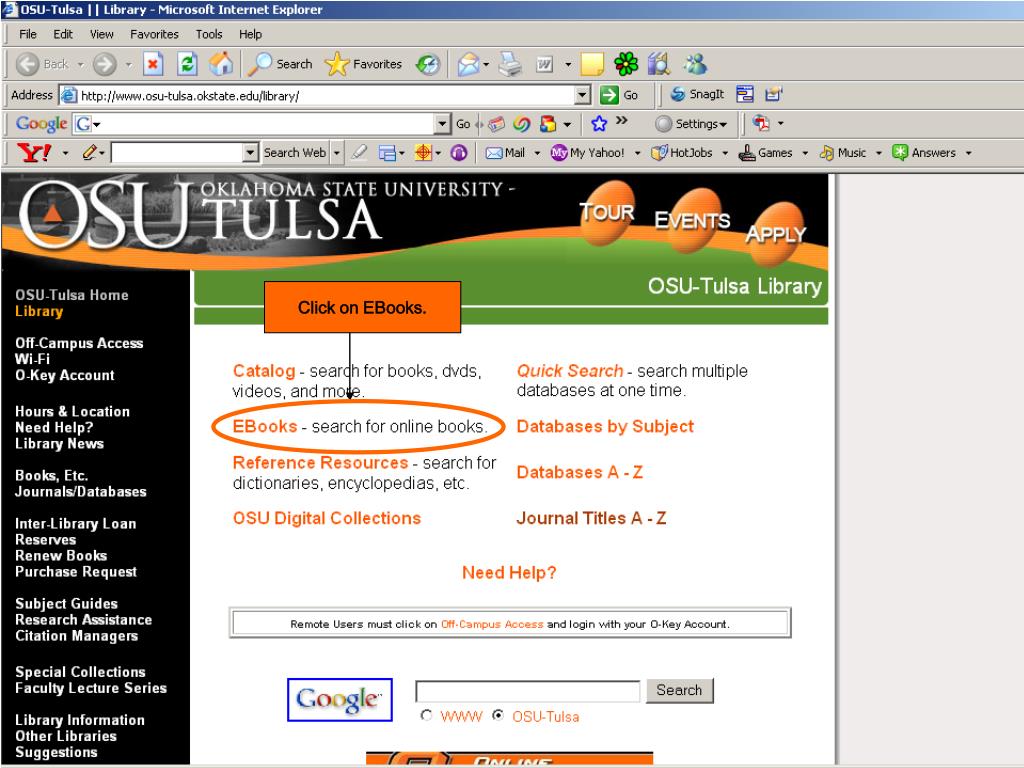1024x768 pixels.
Task: Click the Google toolbar swirl icon
Action: (521, 123)
